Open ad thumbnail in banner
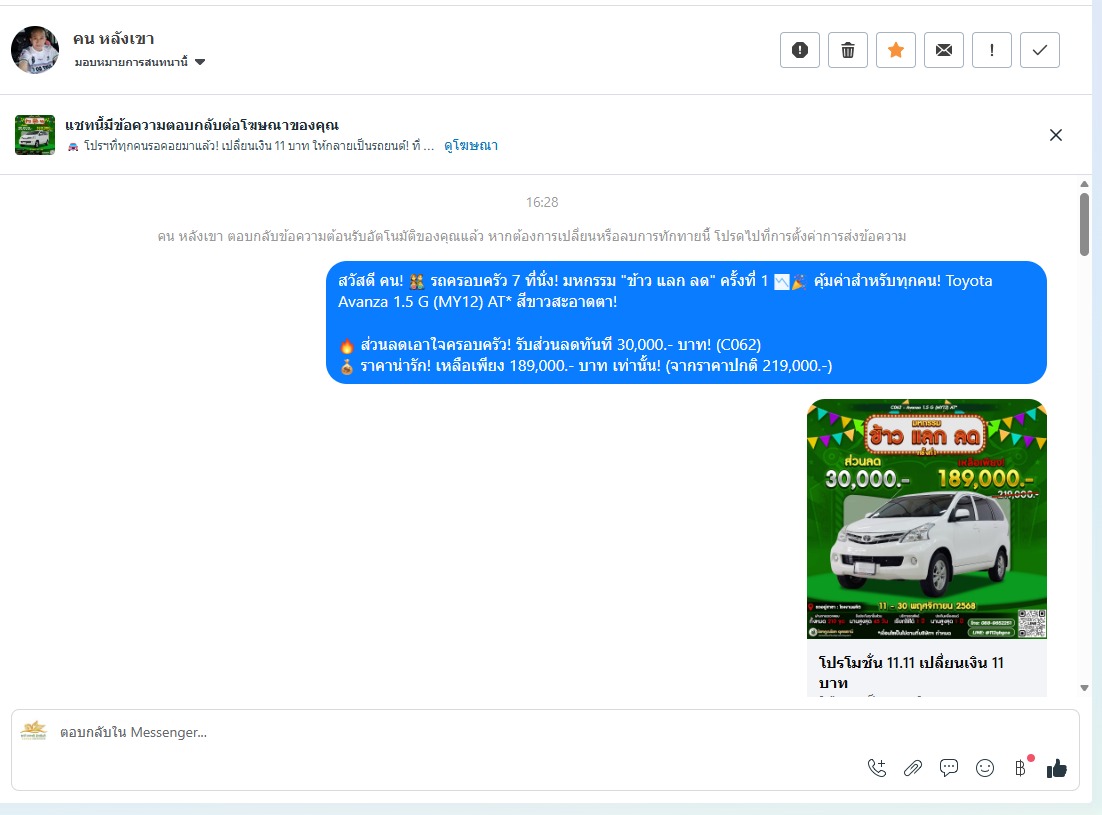Viewport: 1102px width, 815px height. [35, 135]
